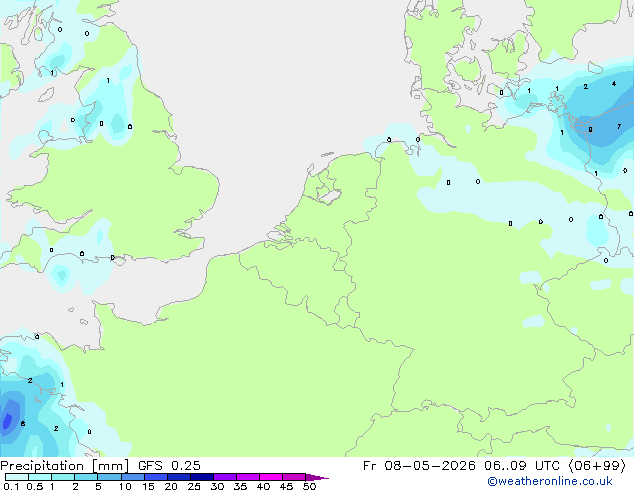The width and height of the screenshot is (634, 490).
Task: Click the 2–5 mm legend swatch
Action: 86,477
